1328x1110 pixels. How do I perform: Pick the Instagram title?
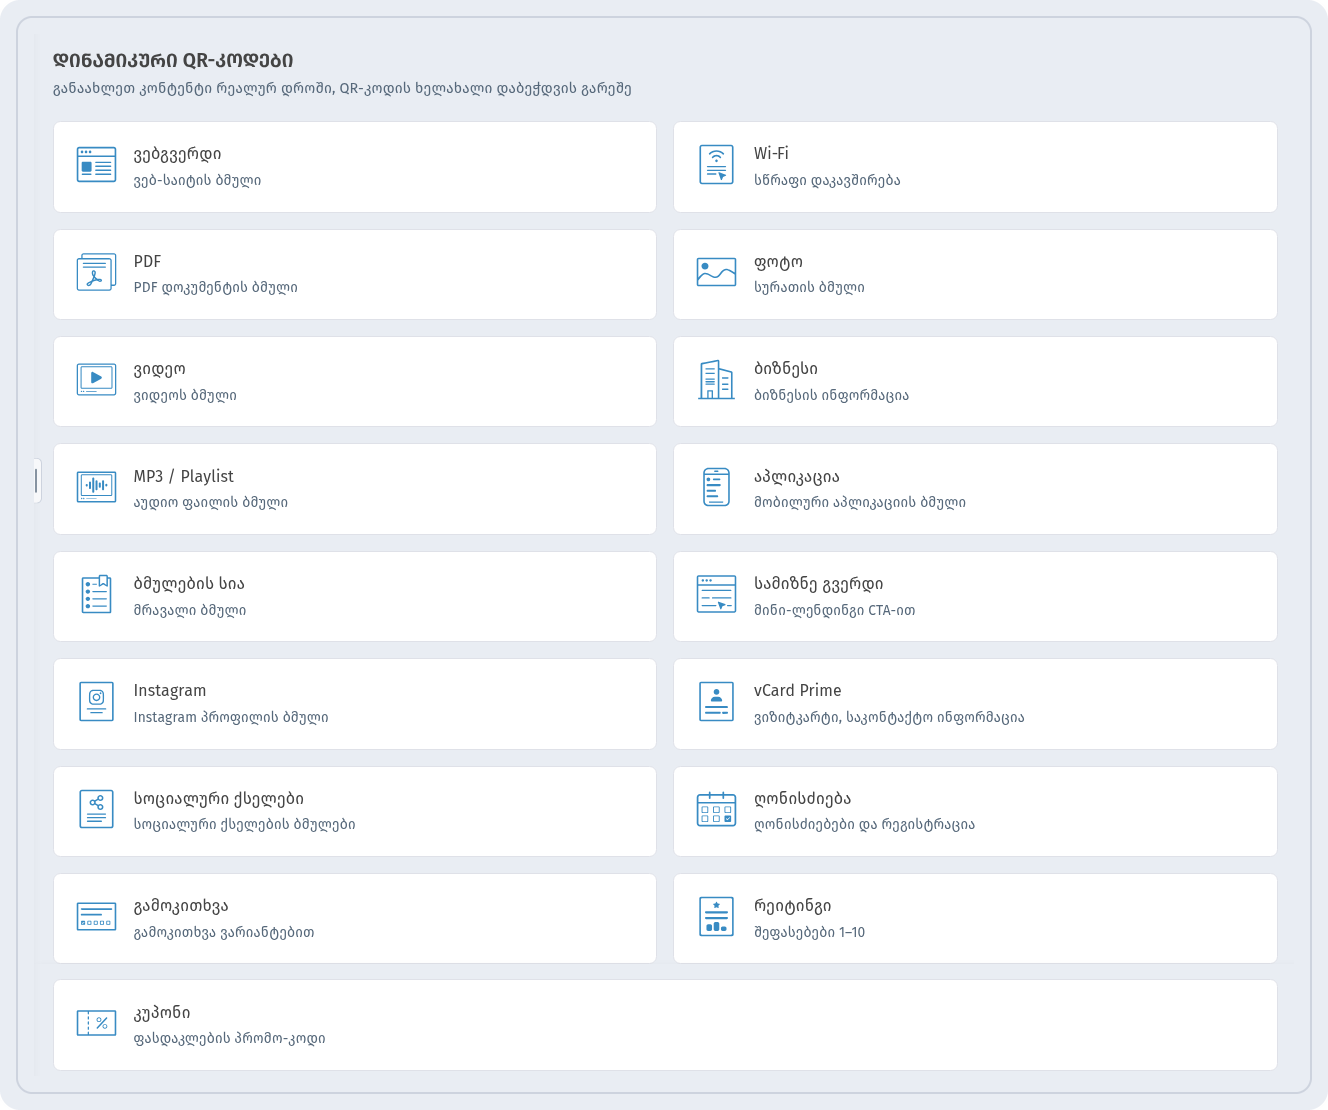tap(170, 691)
